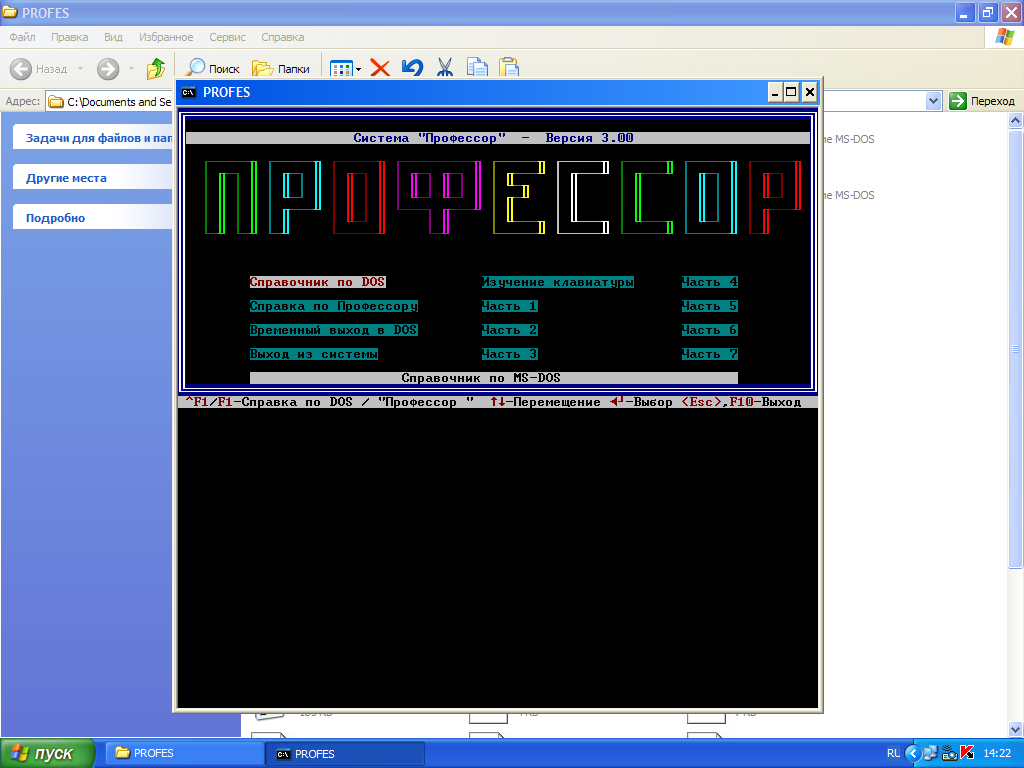Click the Explorer vertical scrollbar up arrow
Screen dimensions: 1024x768
tap(1015, 120)
